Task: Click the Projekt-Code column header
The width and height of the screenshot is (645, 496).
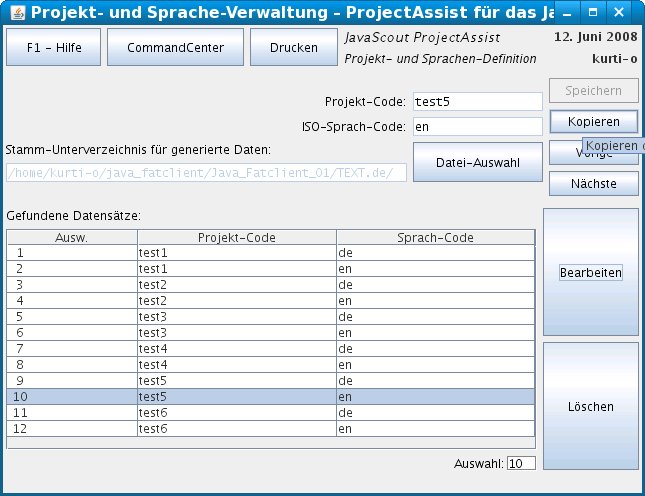Action: click(236, 238)
